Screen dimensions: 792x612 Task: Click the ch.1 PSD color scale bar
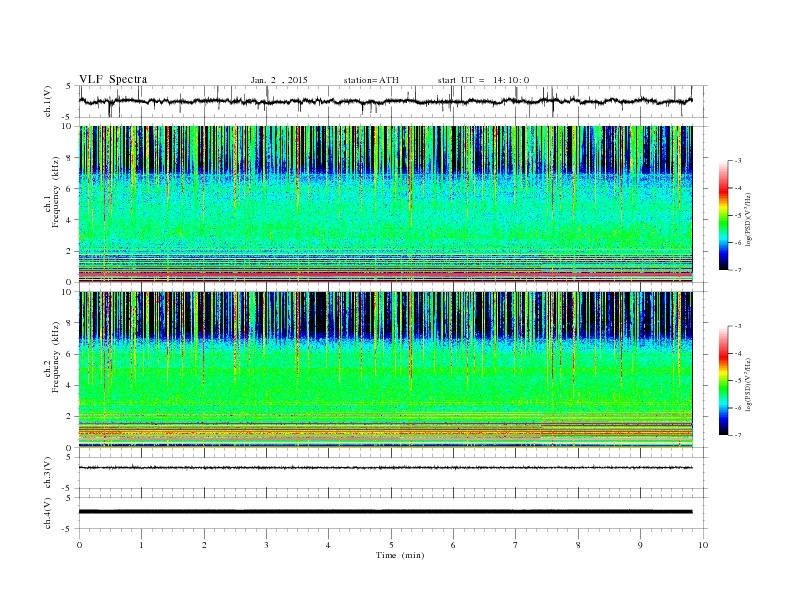pyautogui.click(x=724, y=215)
